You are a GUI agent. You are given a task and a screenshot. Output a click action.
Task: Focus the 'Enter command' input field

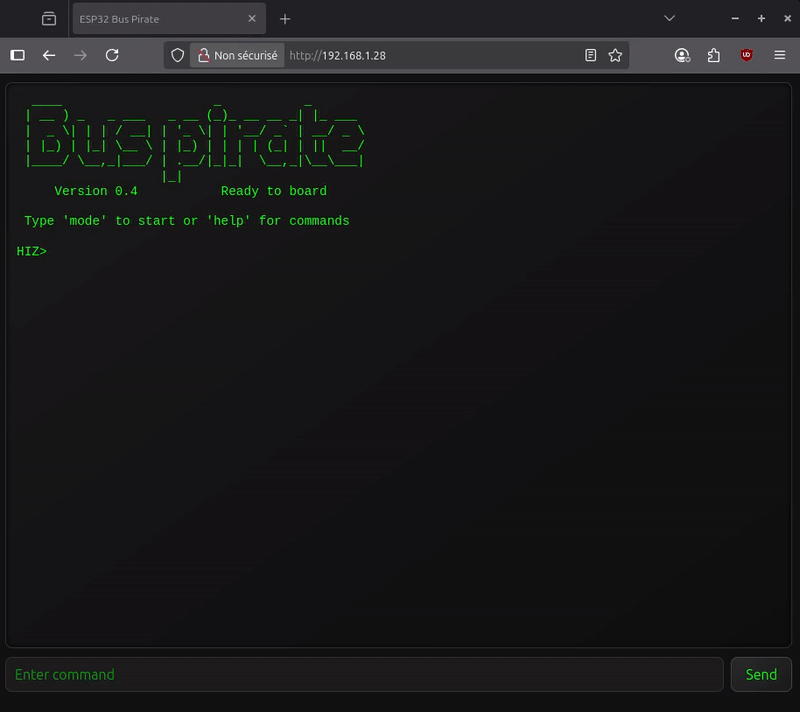tap(364, 675)
